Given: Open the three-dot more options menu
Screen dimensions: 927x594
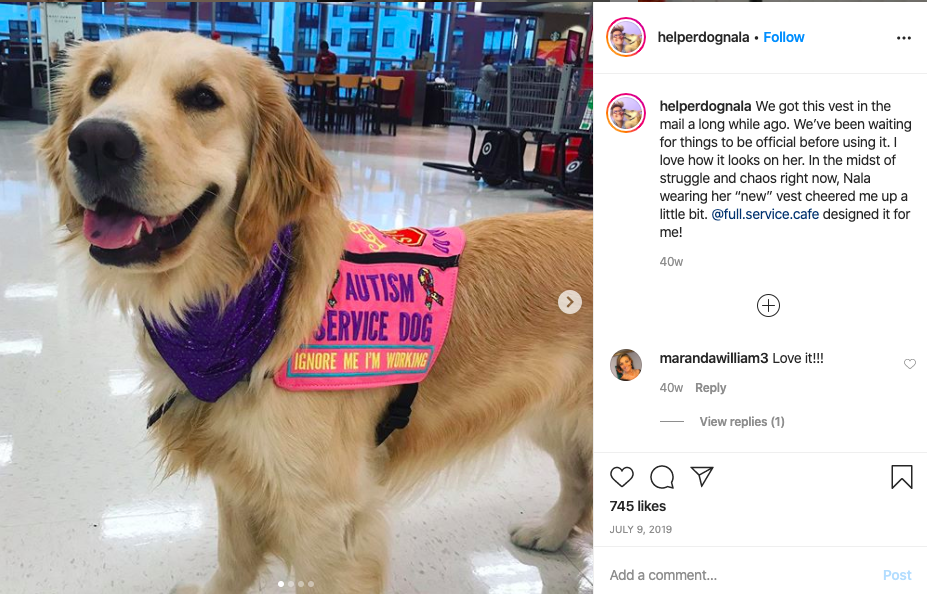Looking at the screenshot, I should coord(903,38).
